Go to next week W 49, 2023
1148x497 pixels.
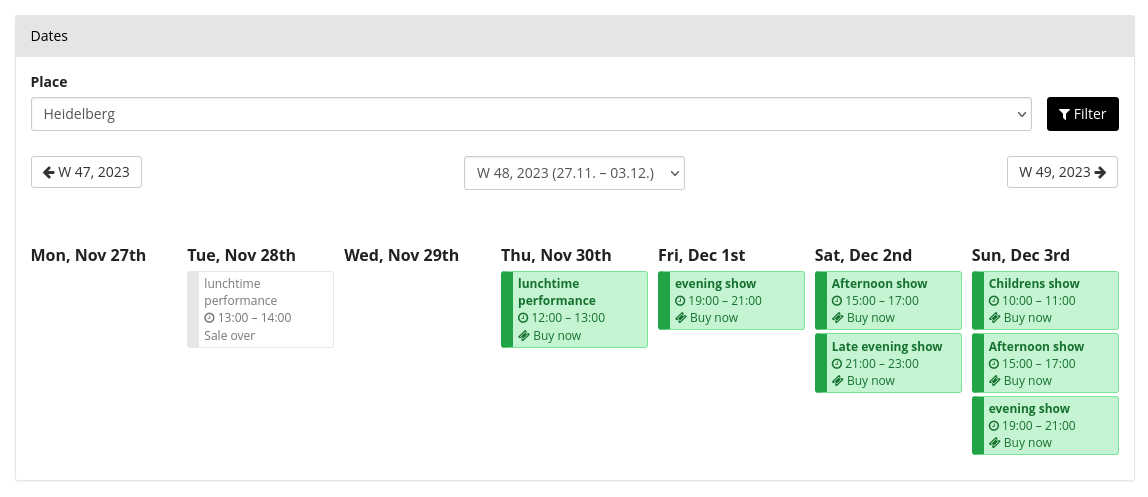tap(1062, 172)
